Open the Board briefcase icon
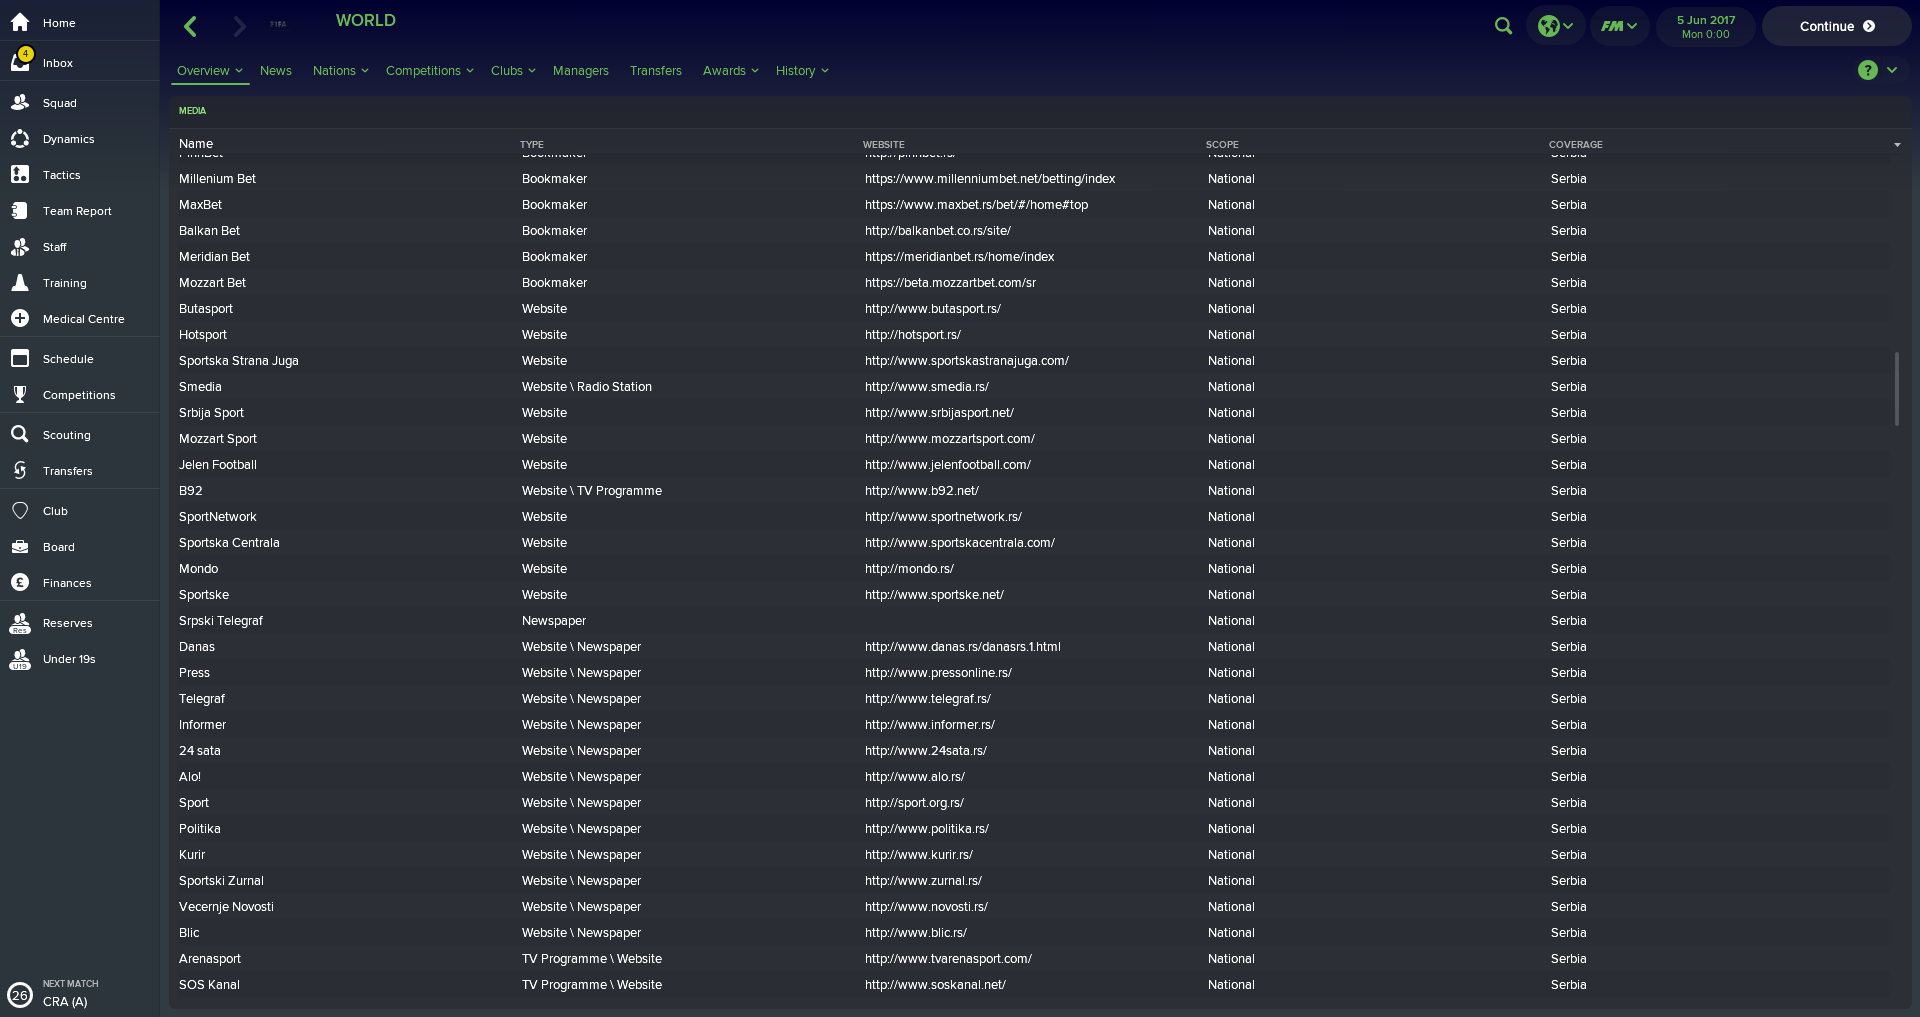The image size is (1920, 1017). click(x=20, y=547)
